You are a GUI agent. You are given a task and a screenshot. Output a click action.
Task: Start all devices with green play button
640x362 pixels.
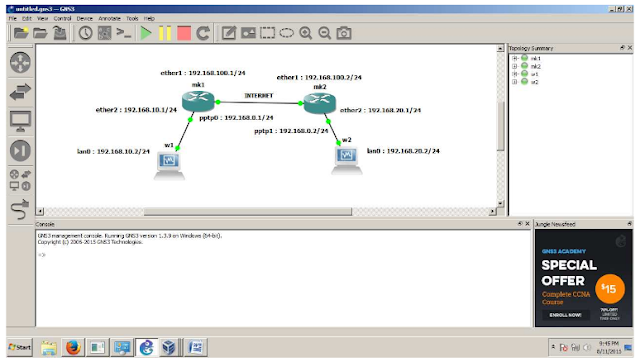[x=146, y=33]
